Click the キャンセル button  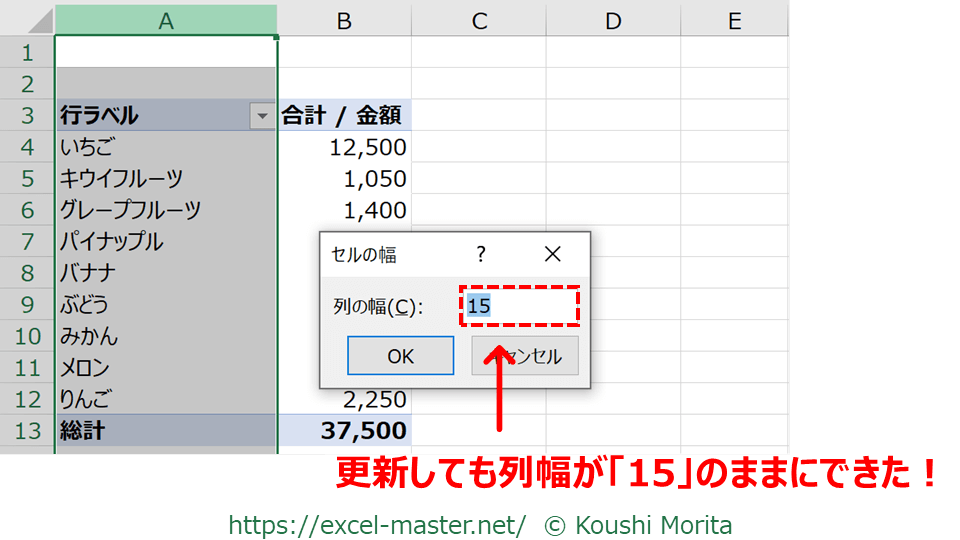point(525,356)
